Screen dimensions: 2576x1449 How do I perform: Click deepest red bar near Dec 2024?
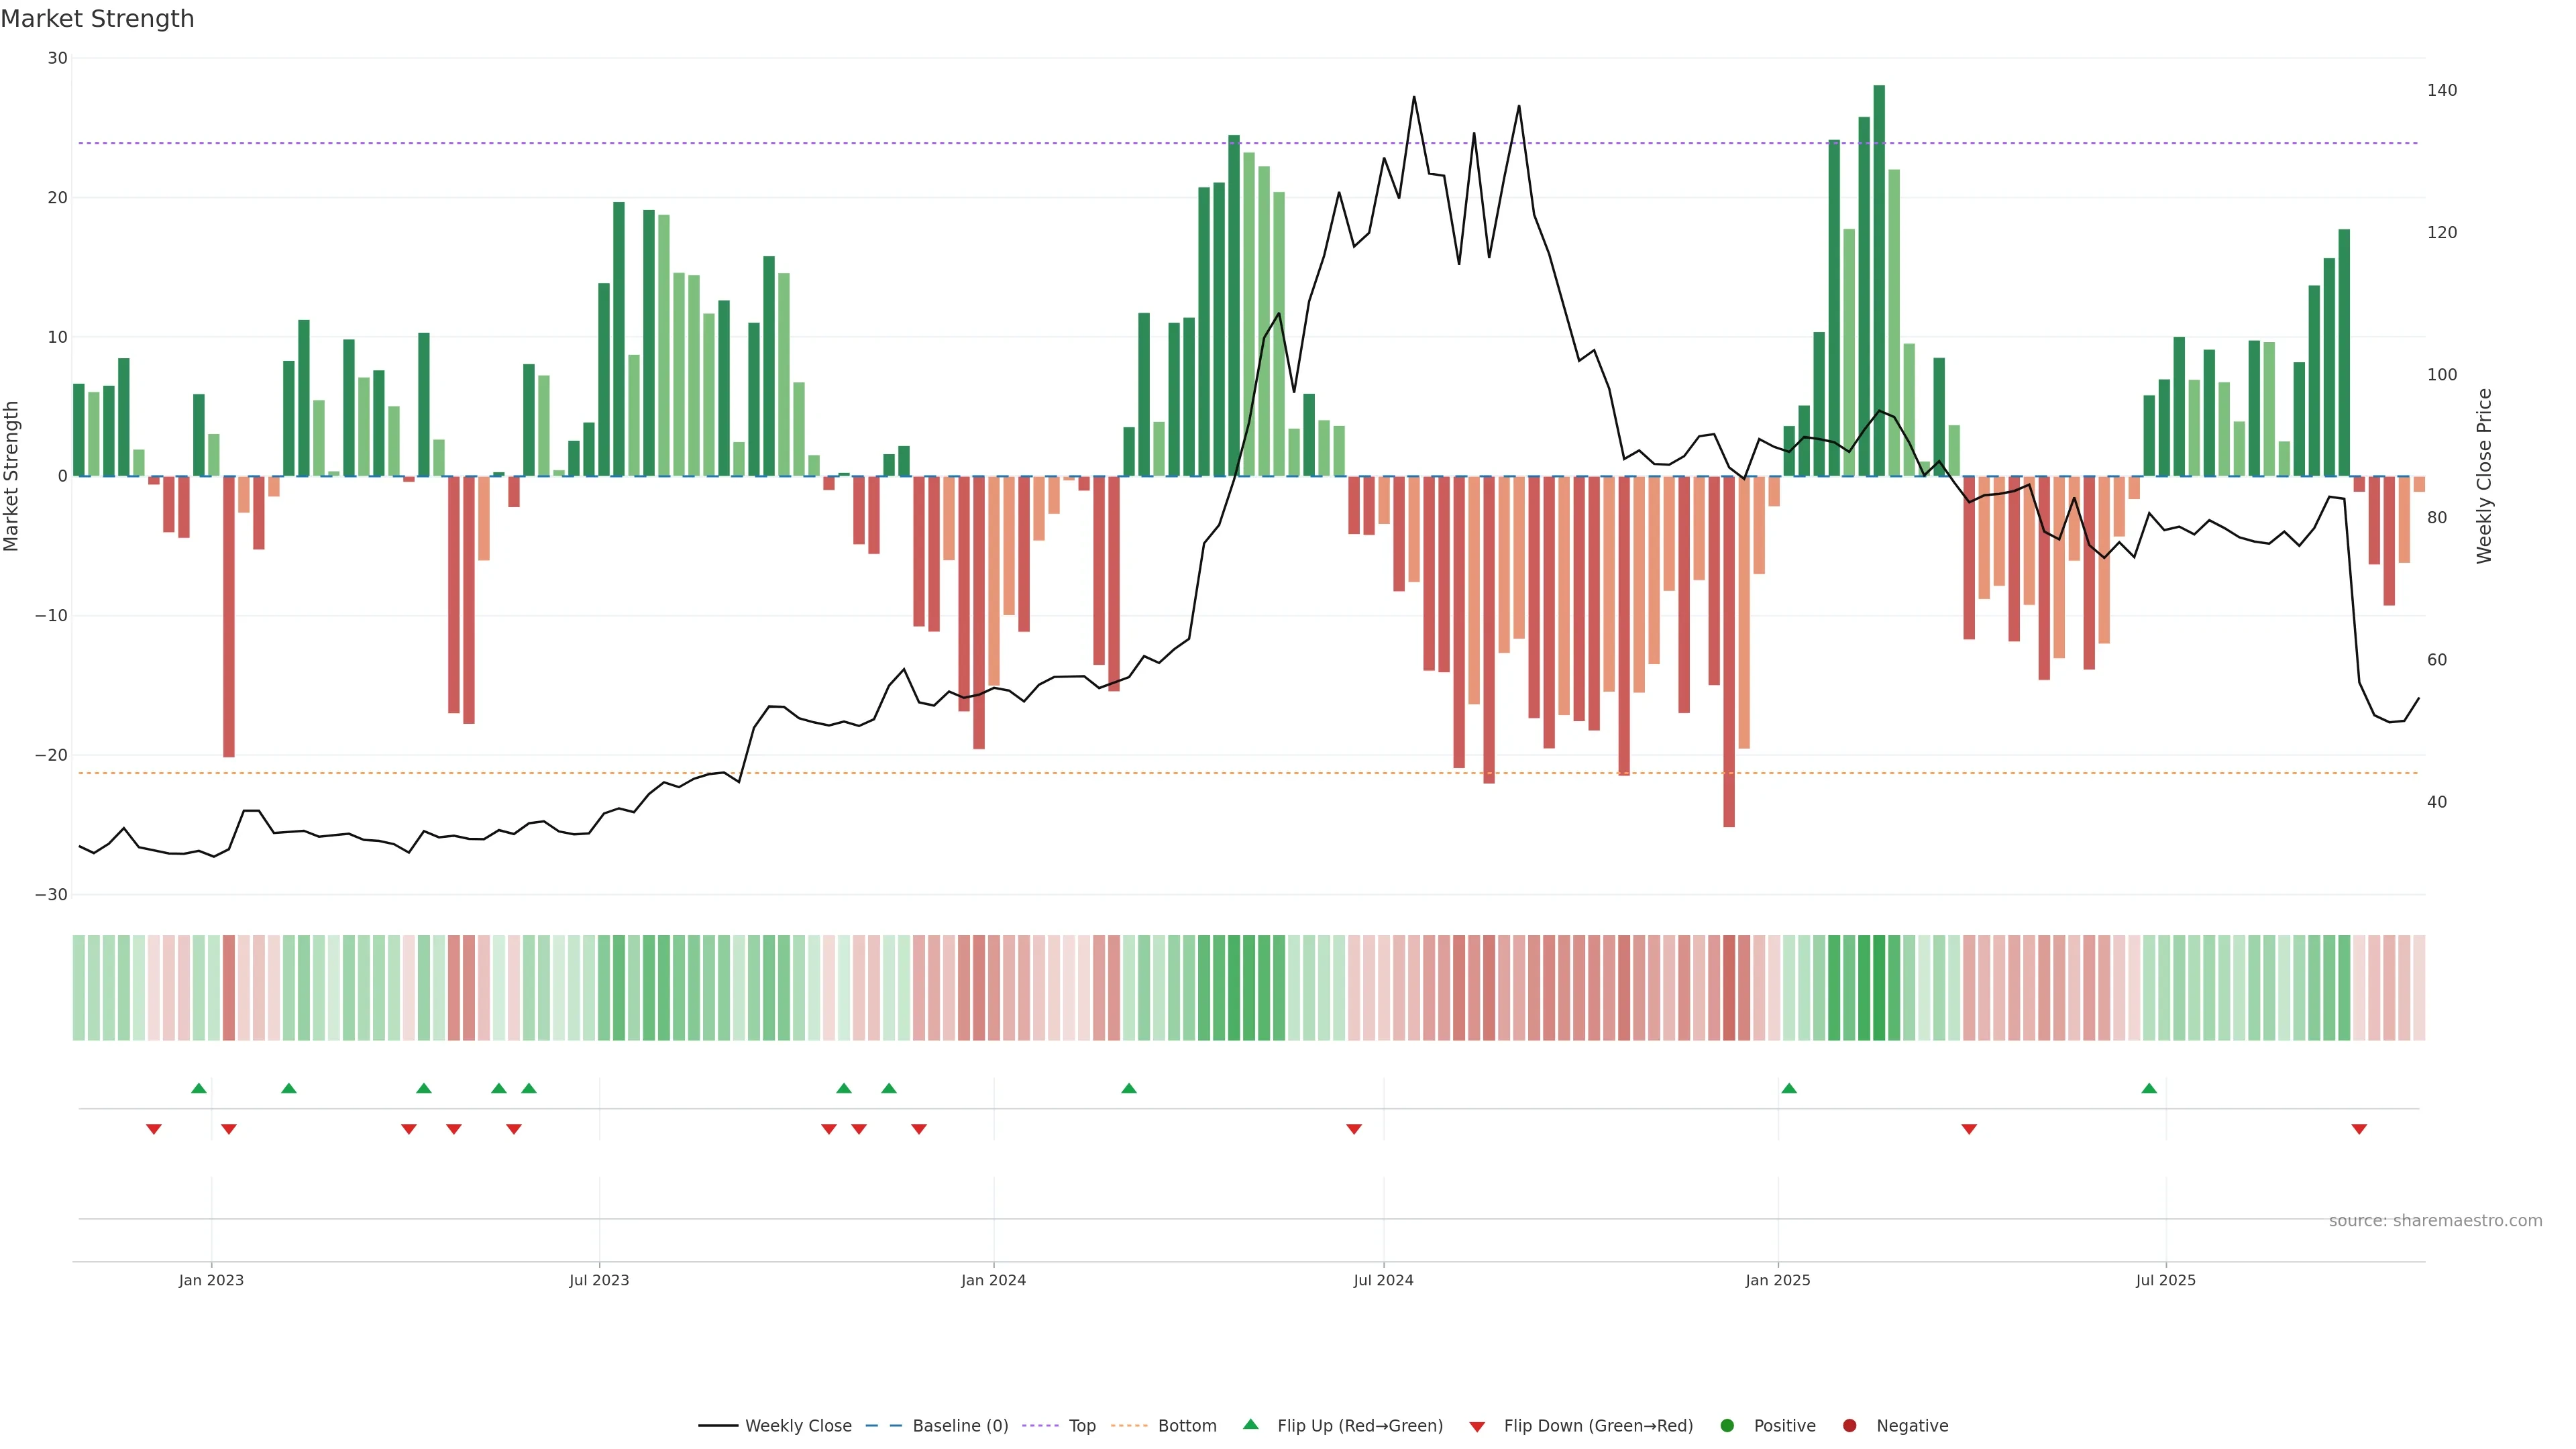pyautogui.click(x=1729, y=650)
